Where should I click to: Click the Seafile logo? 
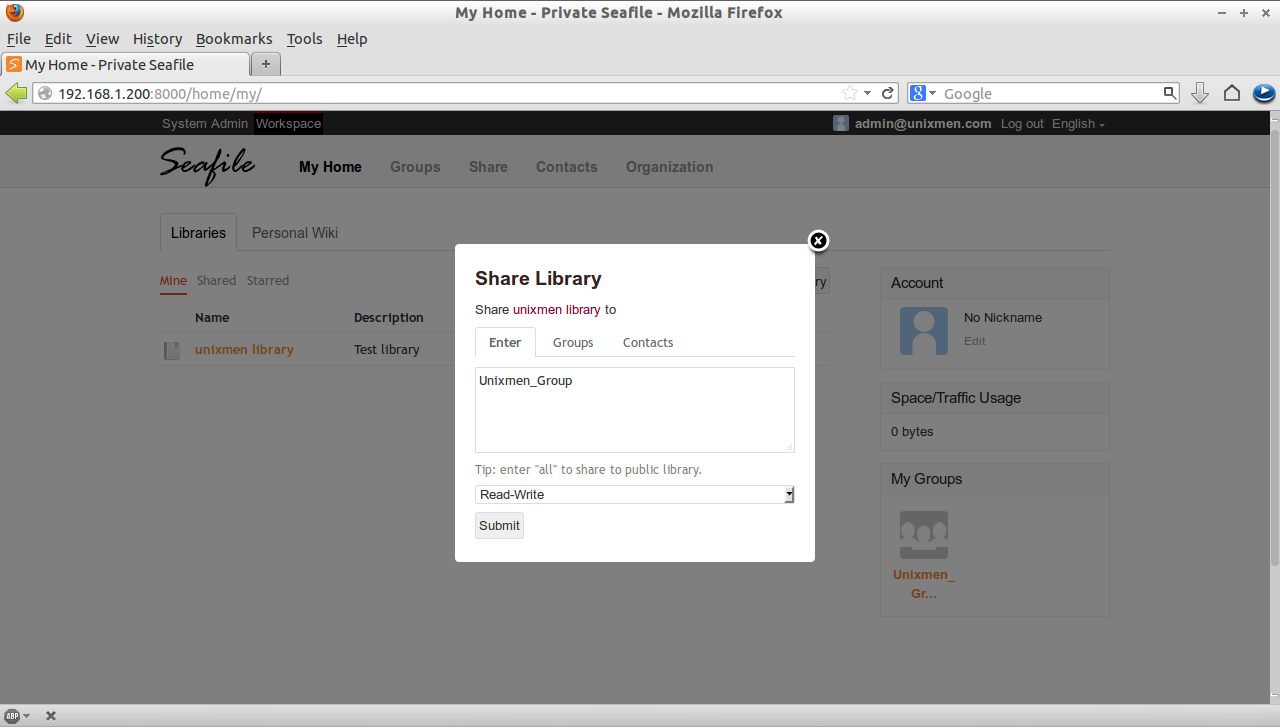(208, 165)
